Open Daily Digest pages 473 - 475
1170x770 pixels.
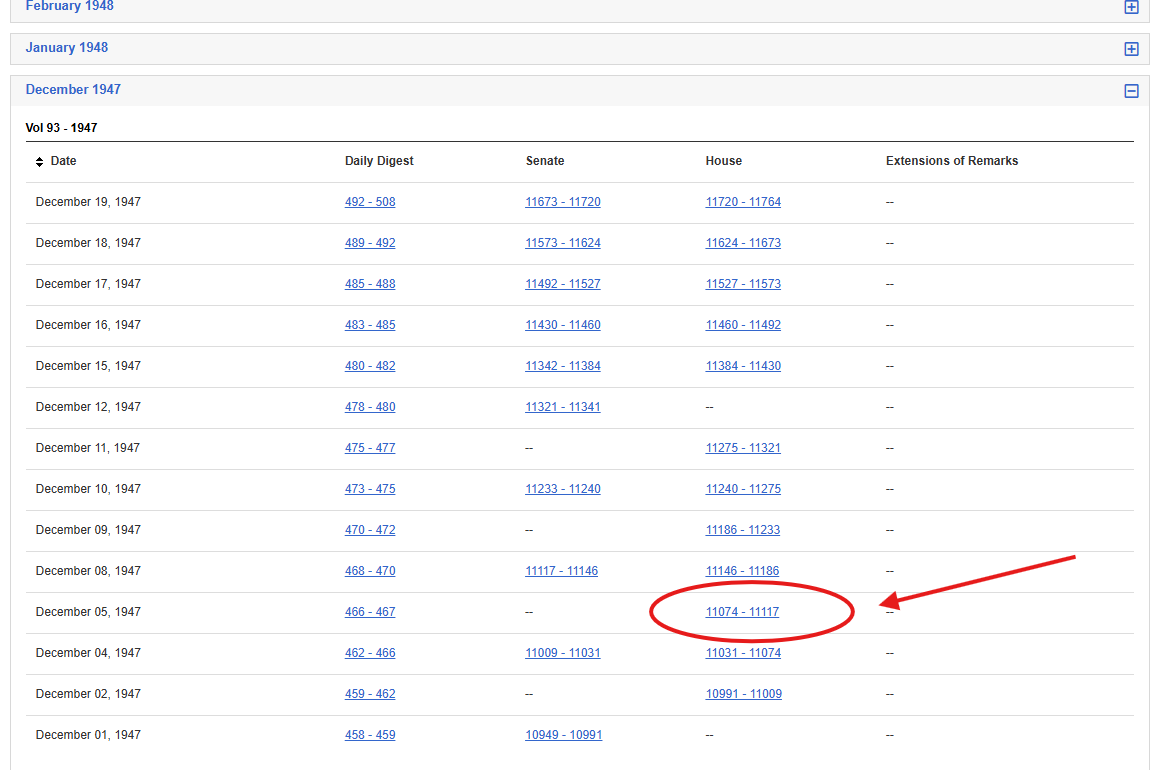point(370,489)
